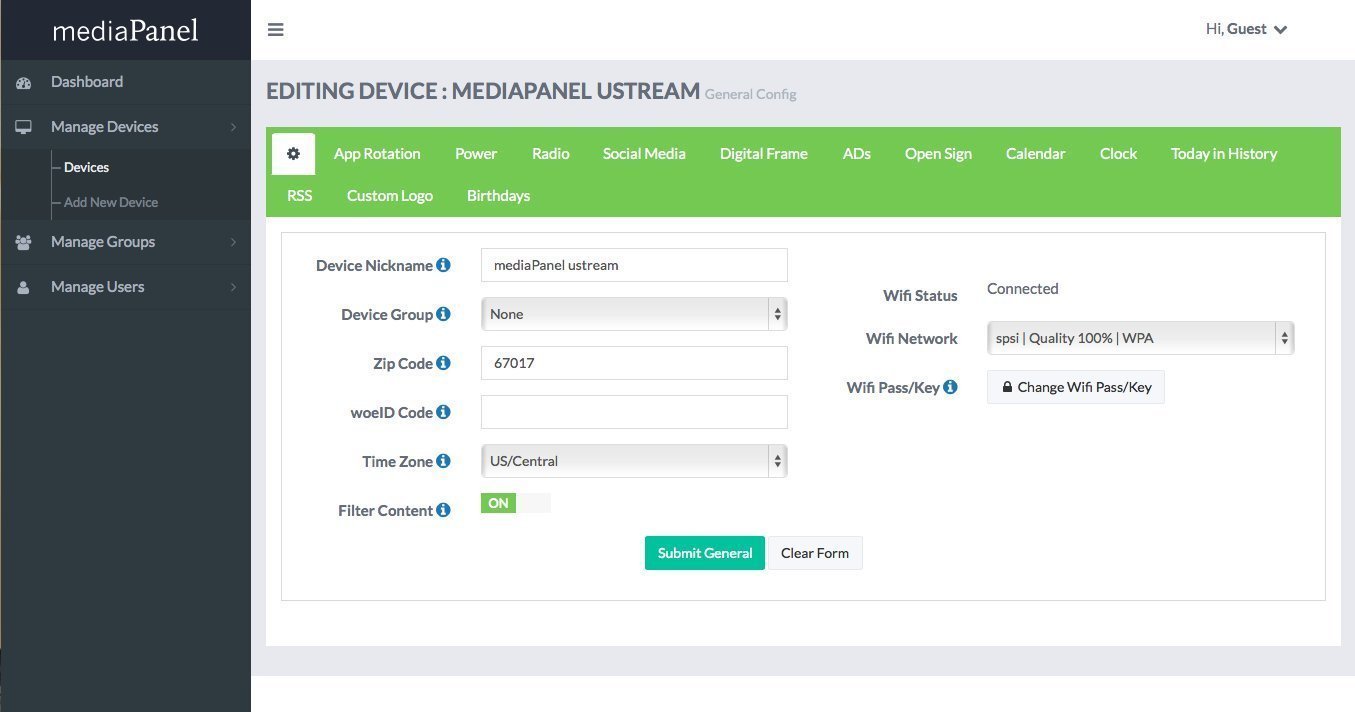The height and width of the screenshot is (712, 1355).
Task: Expand the Guest user menu
Action: point(1247,29)
